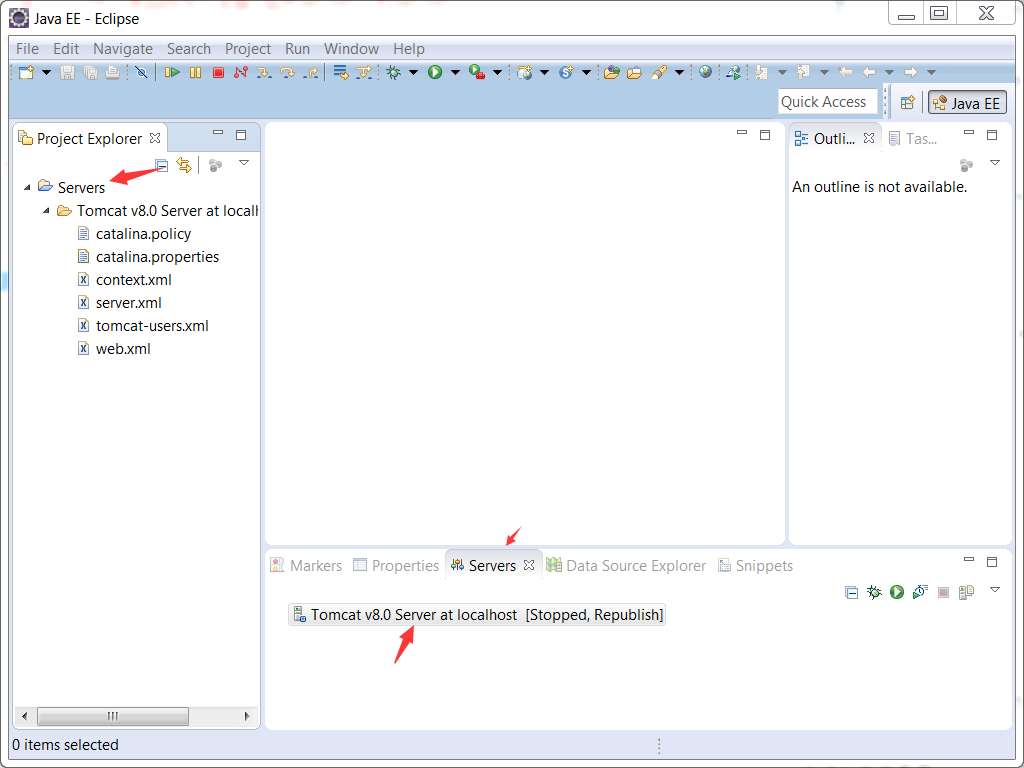1024x768 pixels.
Task: Click the Step Return debug icon
Action: (x=311, y=72)
